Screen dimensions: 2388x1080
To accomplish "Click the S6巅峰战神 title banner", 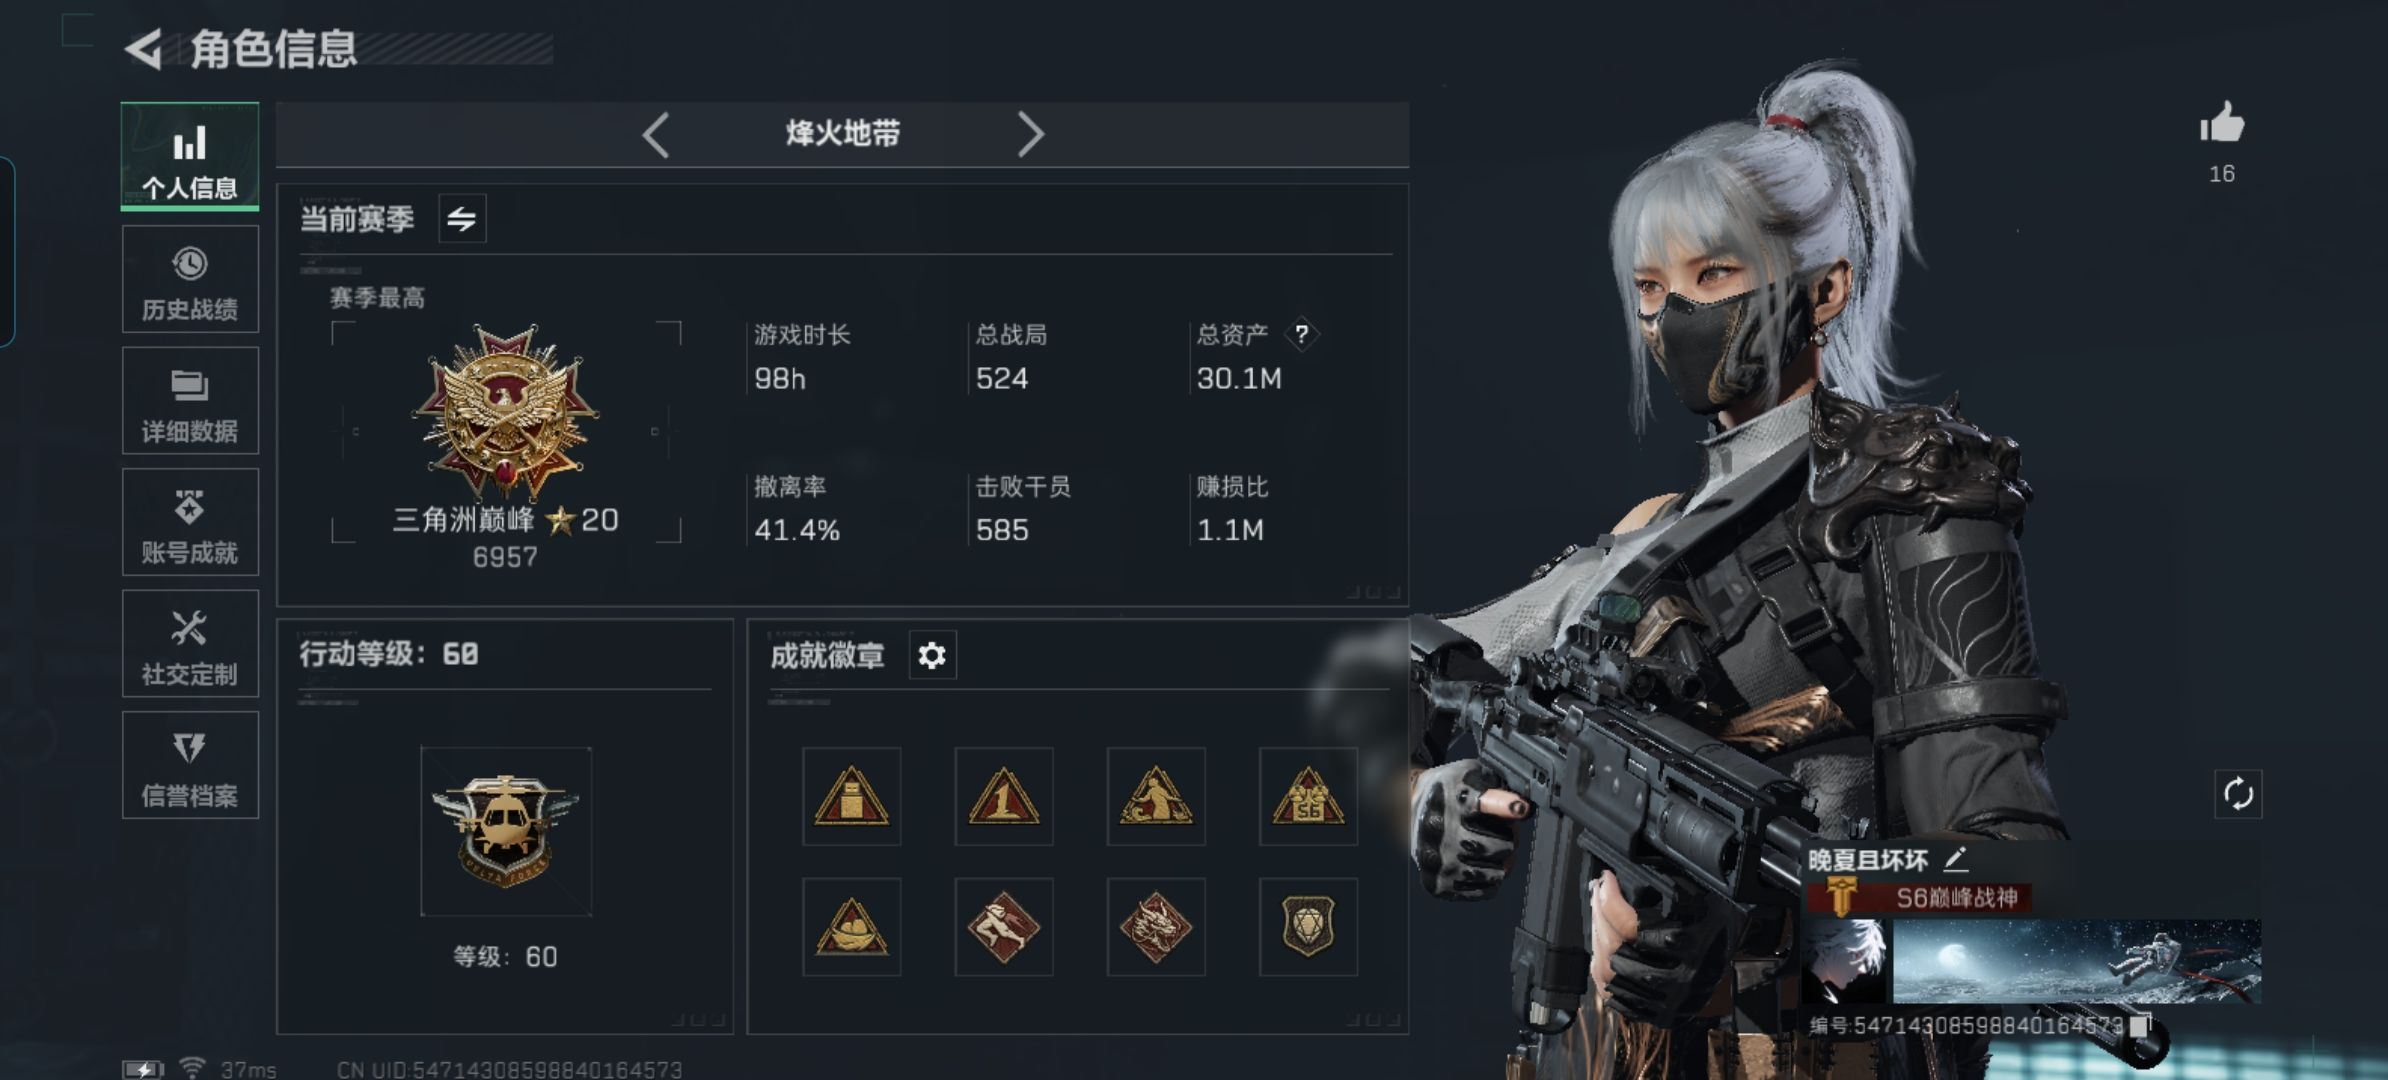I will [x=1919, y=897].
